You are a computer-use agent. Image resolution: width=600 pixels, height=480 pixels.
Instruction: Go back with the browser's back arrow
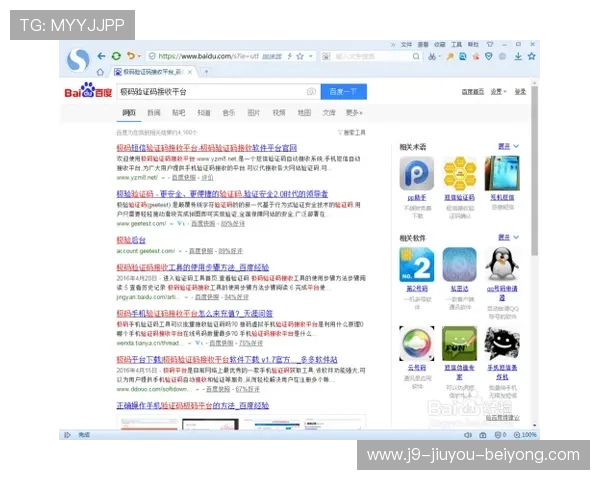[101, 56]
